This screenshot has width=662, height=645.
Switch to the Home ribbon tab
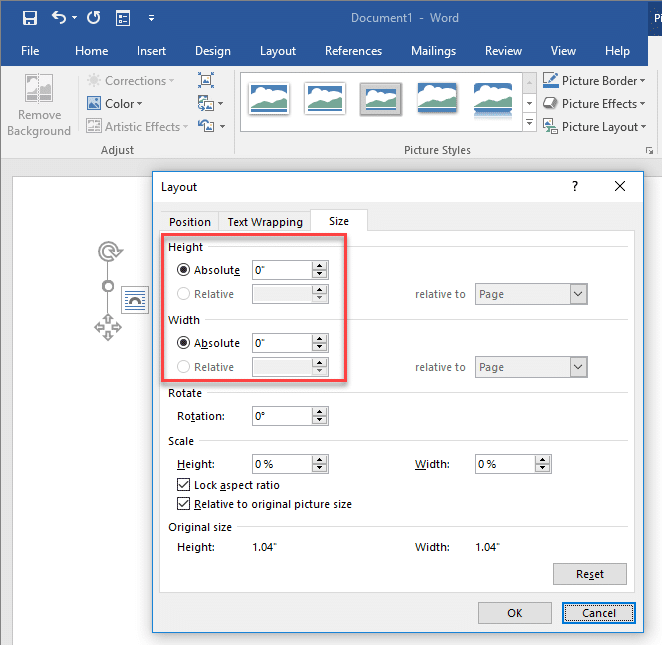click(92, 51)
